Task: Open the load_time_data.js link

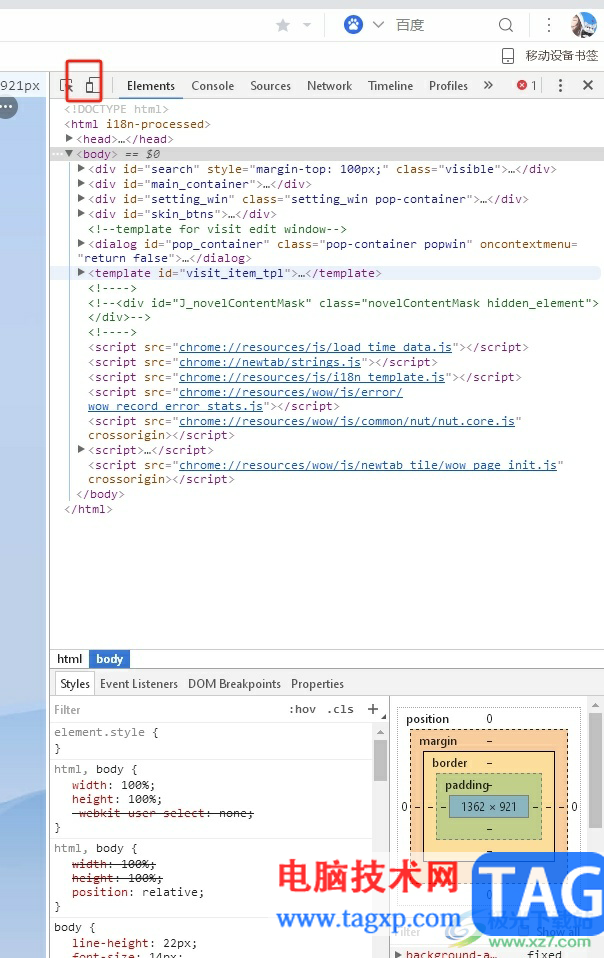Action: point(315,347)
